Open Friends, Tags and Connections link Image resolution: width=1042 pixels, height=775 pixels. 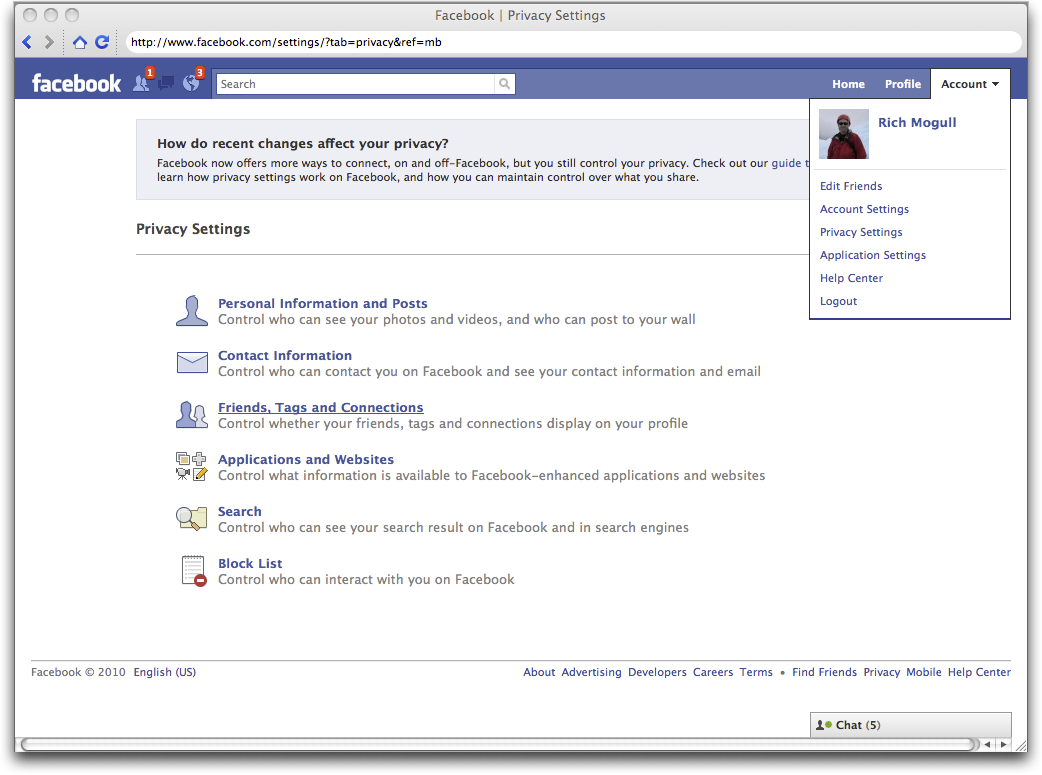pos(321,407)
